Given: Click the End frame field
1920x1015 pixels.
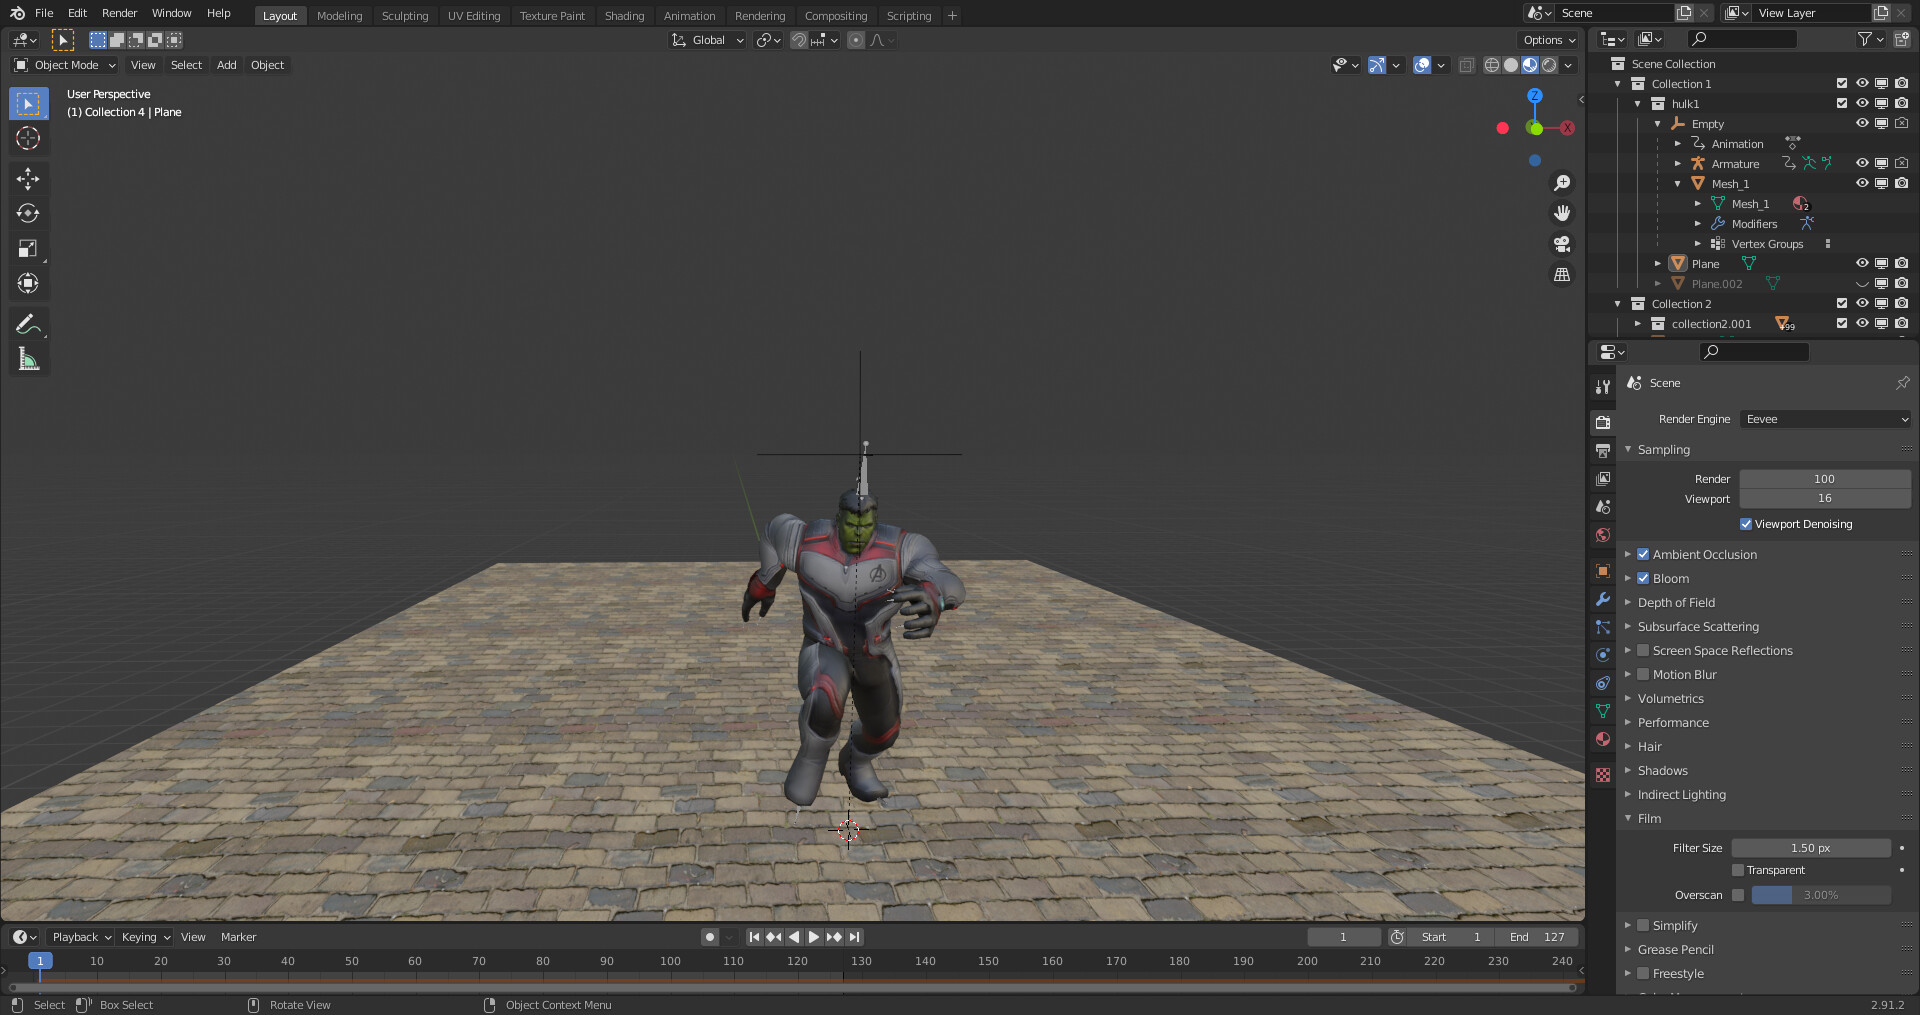Looking at the screenshot, I should [1538, 937].
